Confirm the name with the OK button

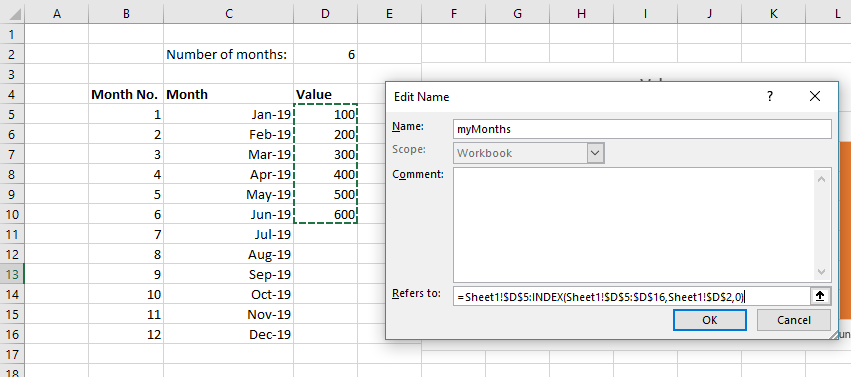pyautogui.click(x=709, y=320)
